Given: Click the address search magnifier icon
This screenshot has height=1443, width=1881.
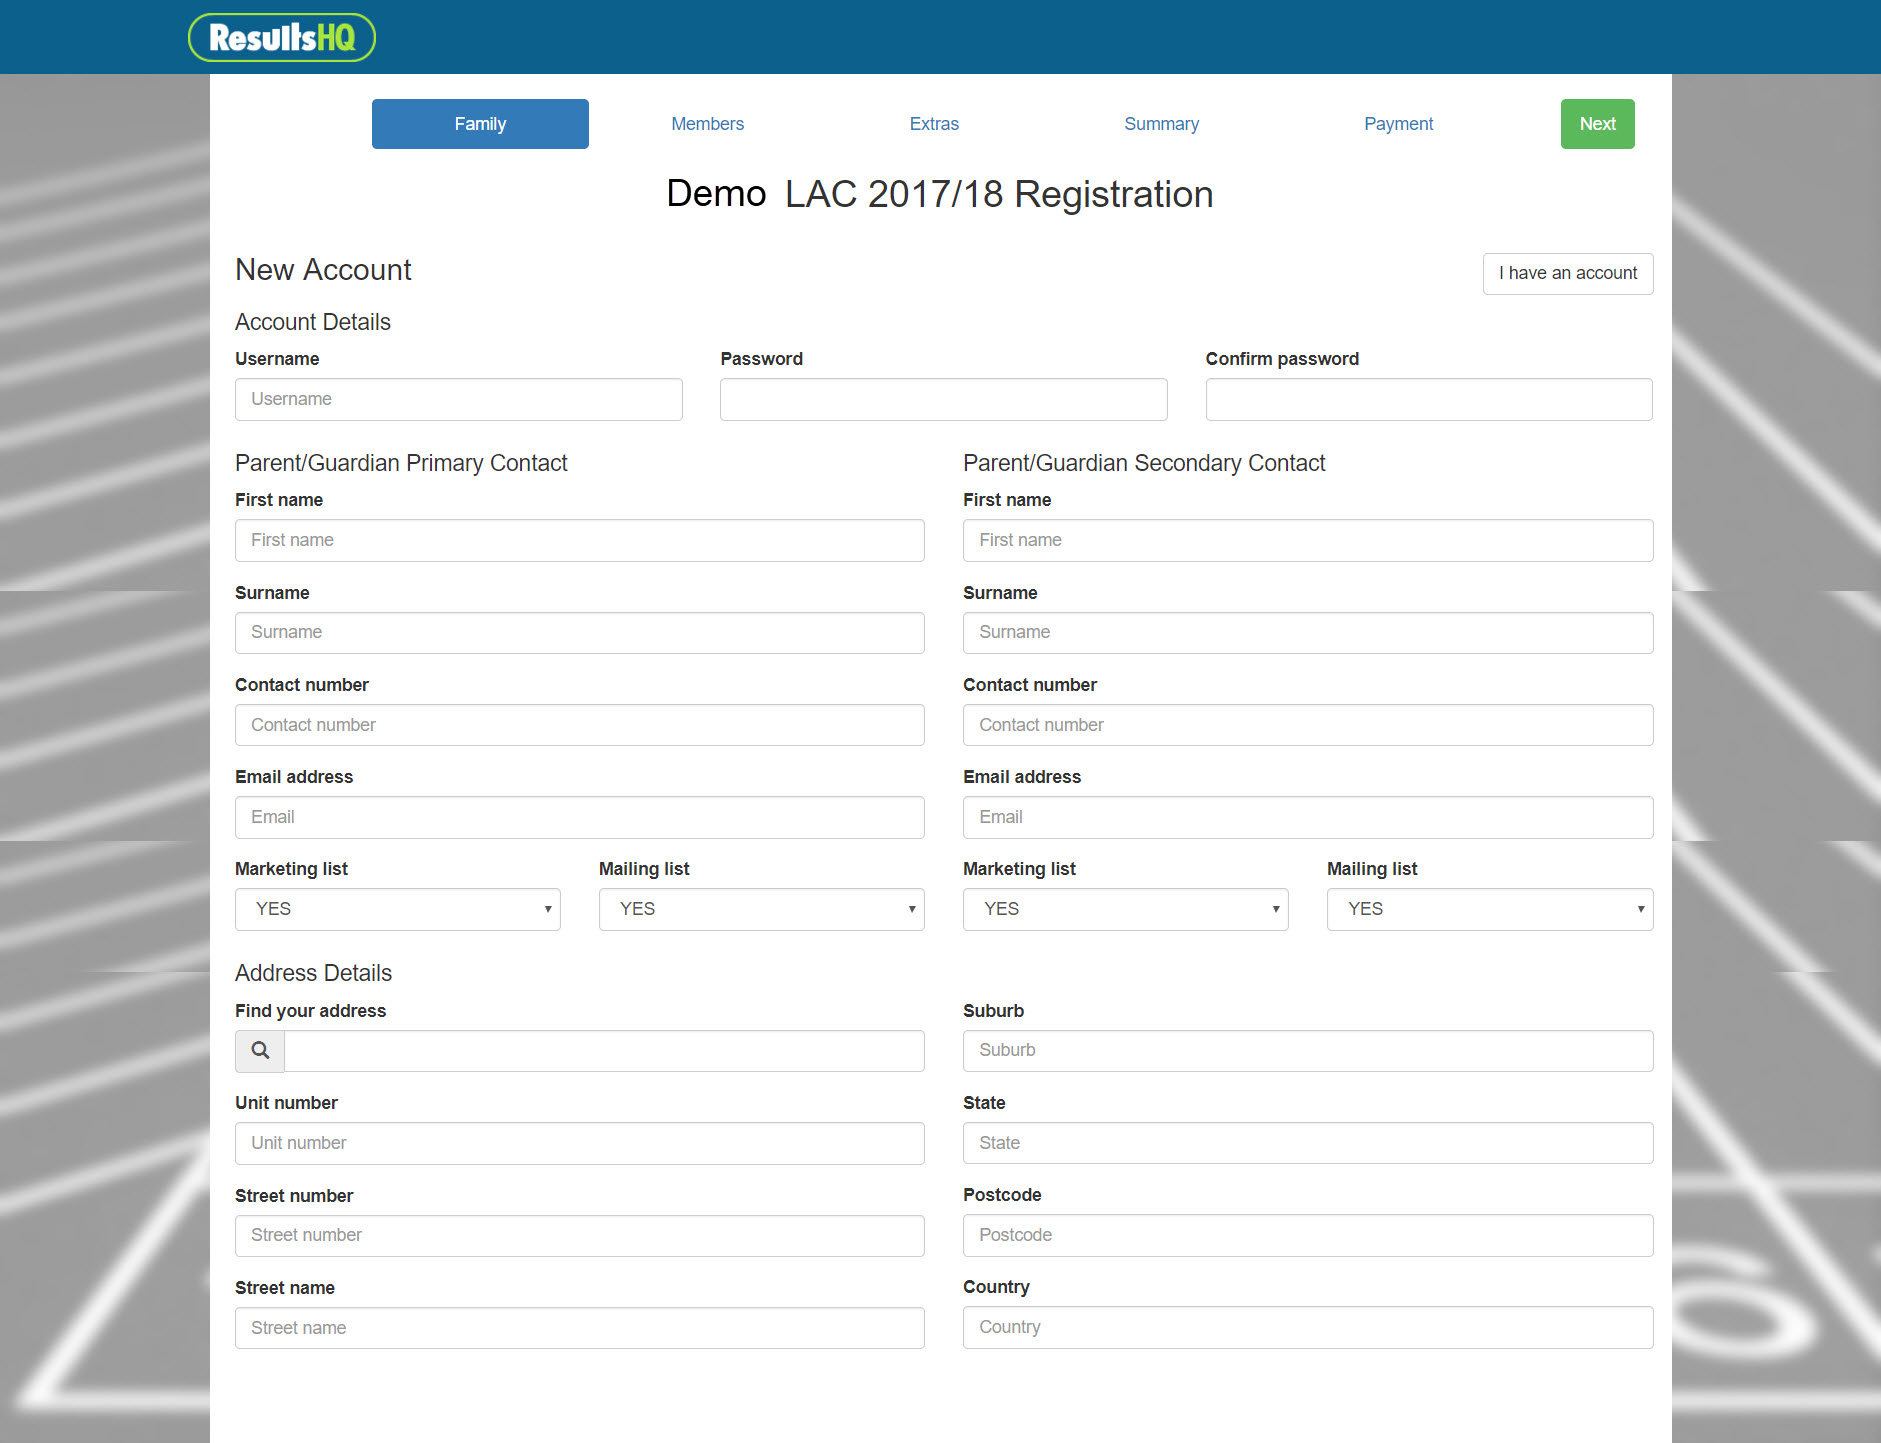Looking at the screenshot, I should point(260,1051).
